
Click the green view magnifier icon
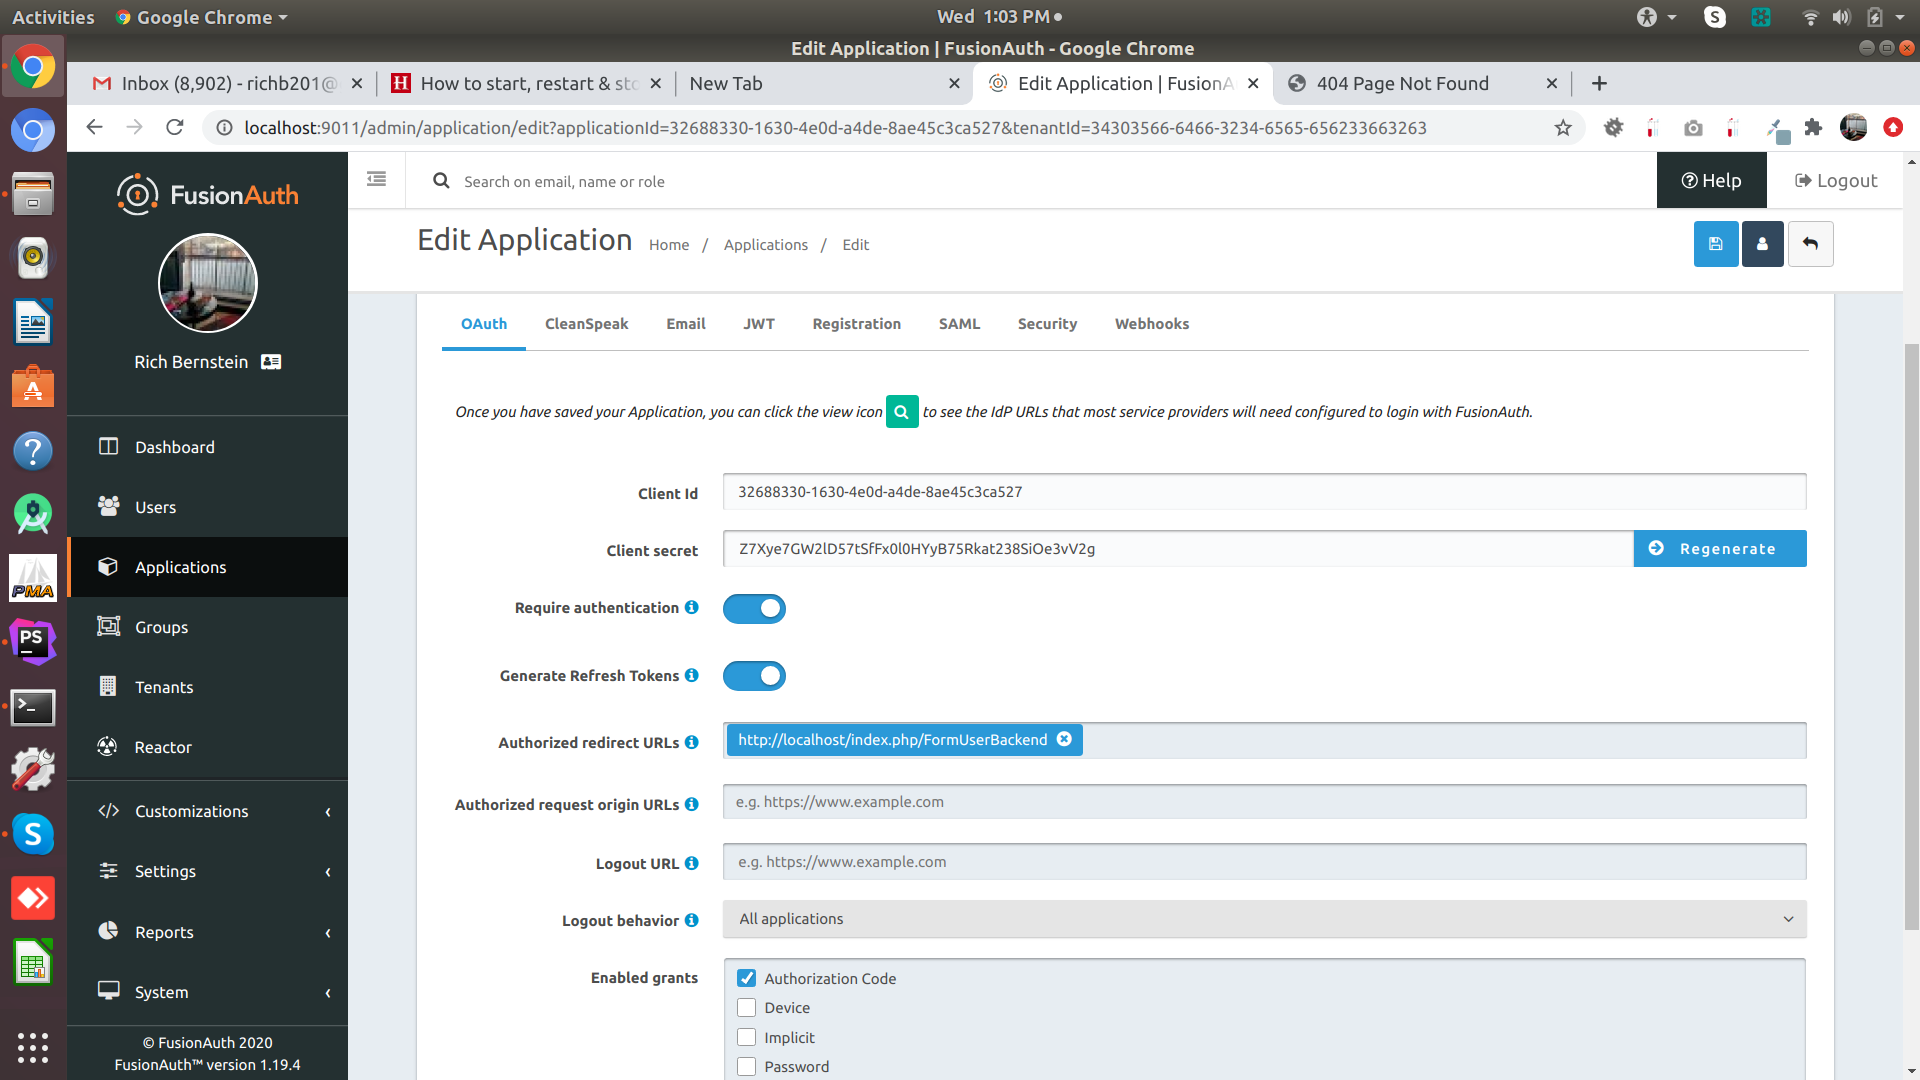click(x=901, y=411)
